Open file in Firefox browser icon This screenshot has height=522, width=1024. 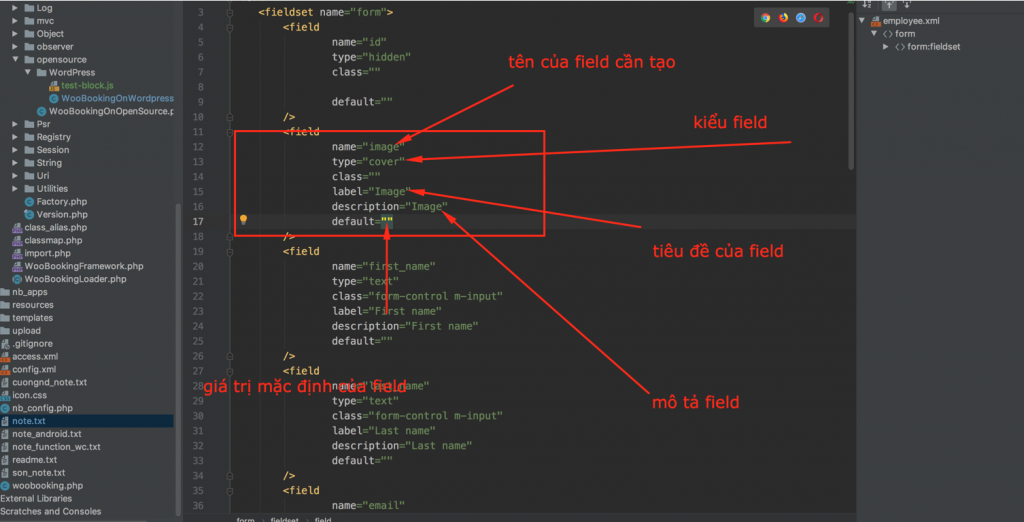pyautogui.click(x=783, y=17)
